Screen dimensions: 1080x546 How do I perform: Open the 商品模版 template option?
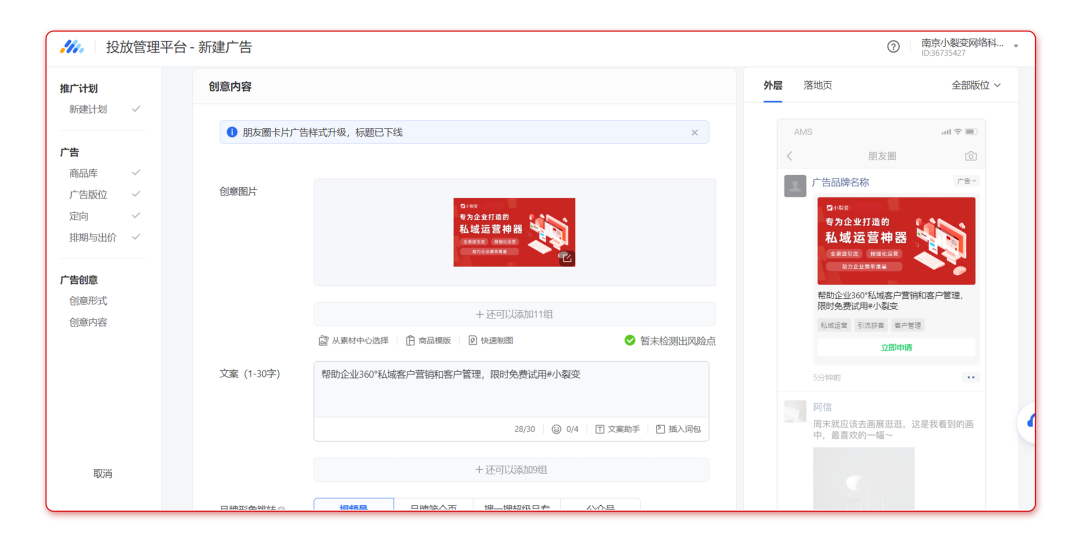pyautogui.click(x=428, y=341)
